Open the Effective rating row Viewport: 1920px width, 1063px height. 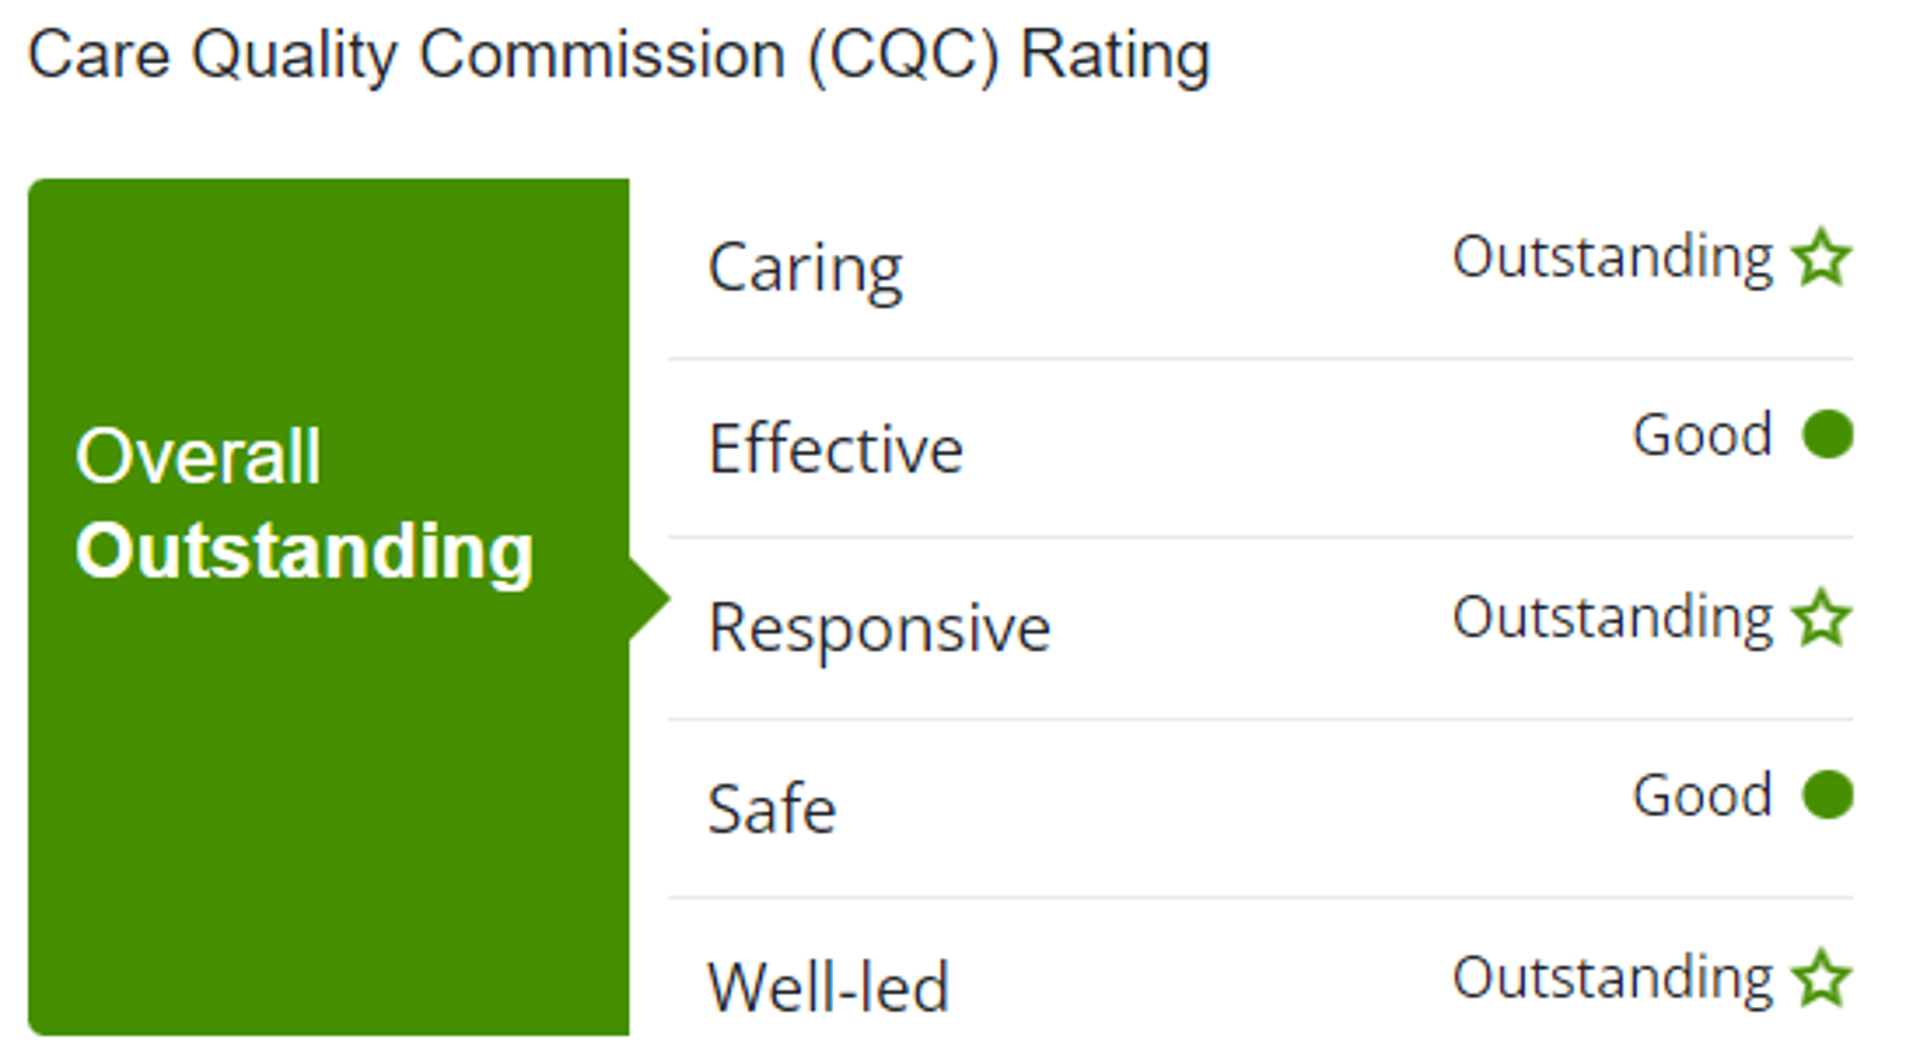1260,447
